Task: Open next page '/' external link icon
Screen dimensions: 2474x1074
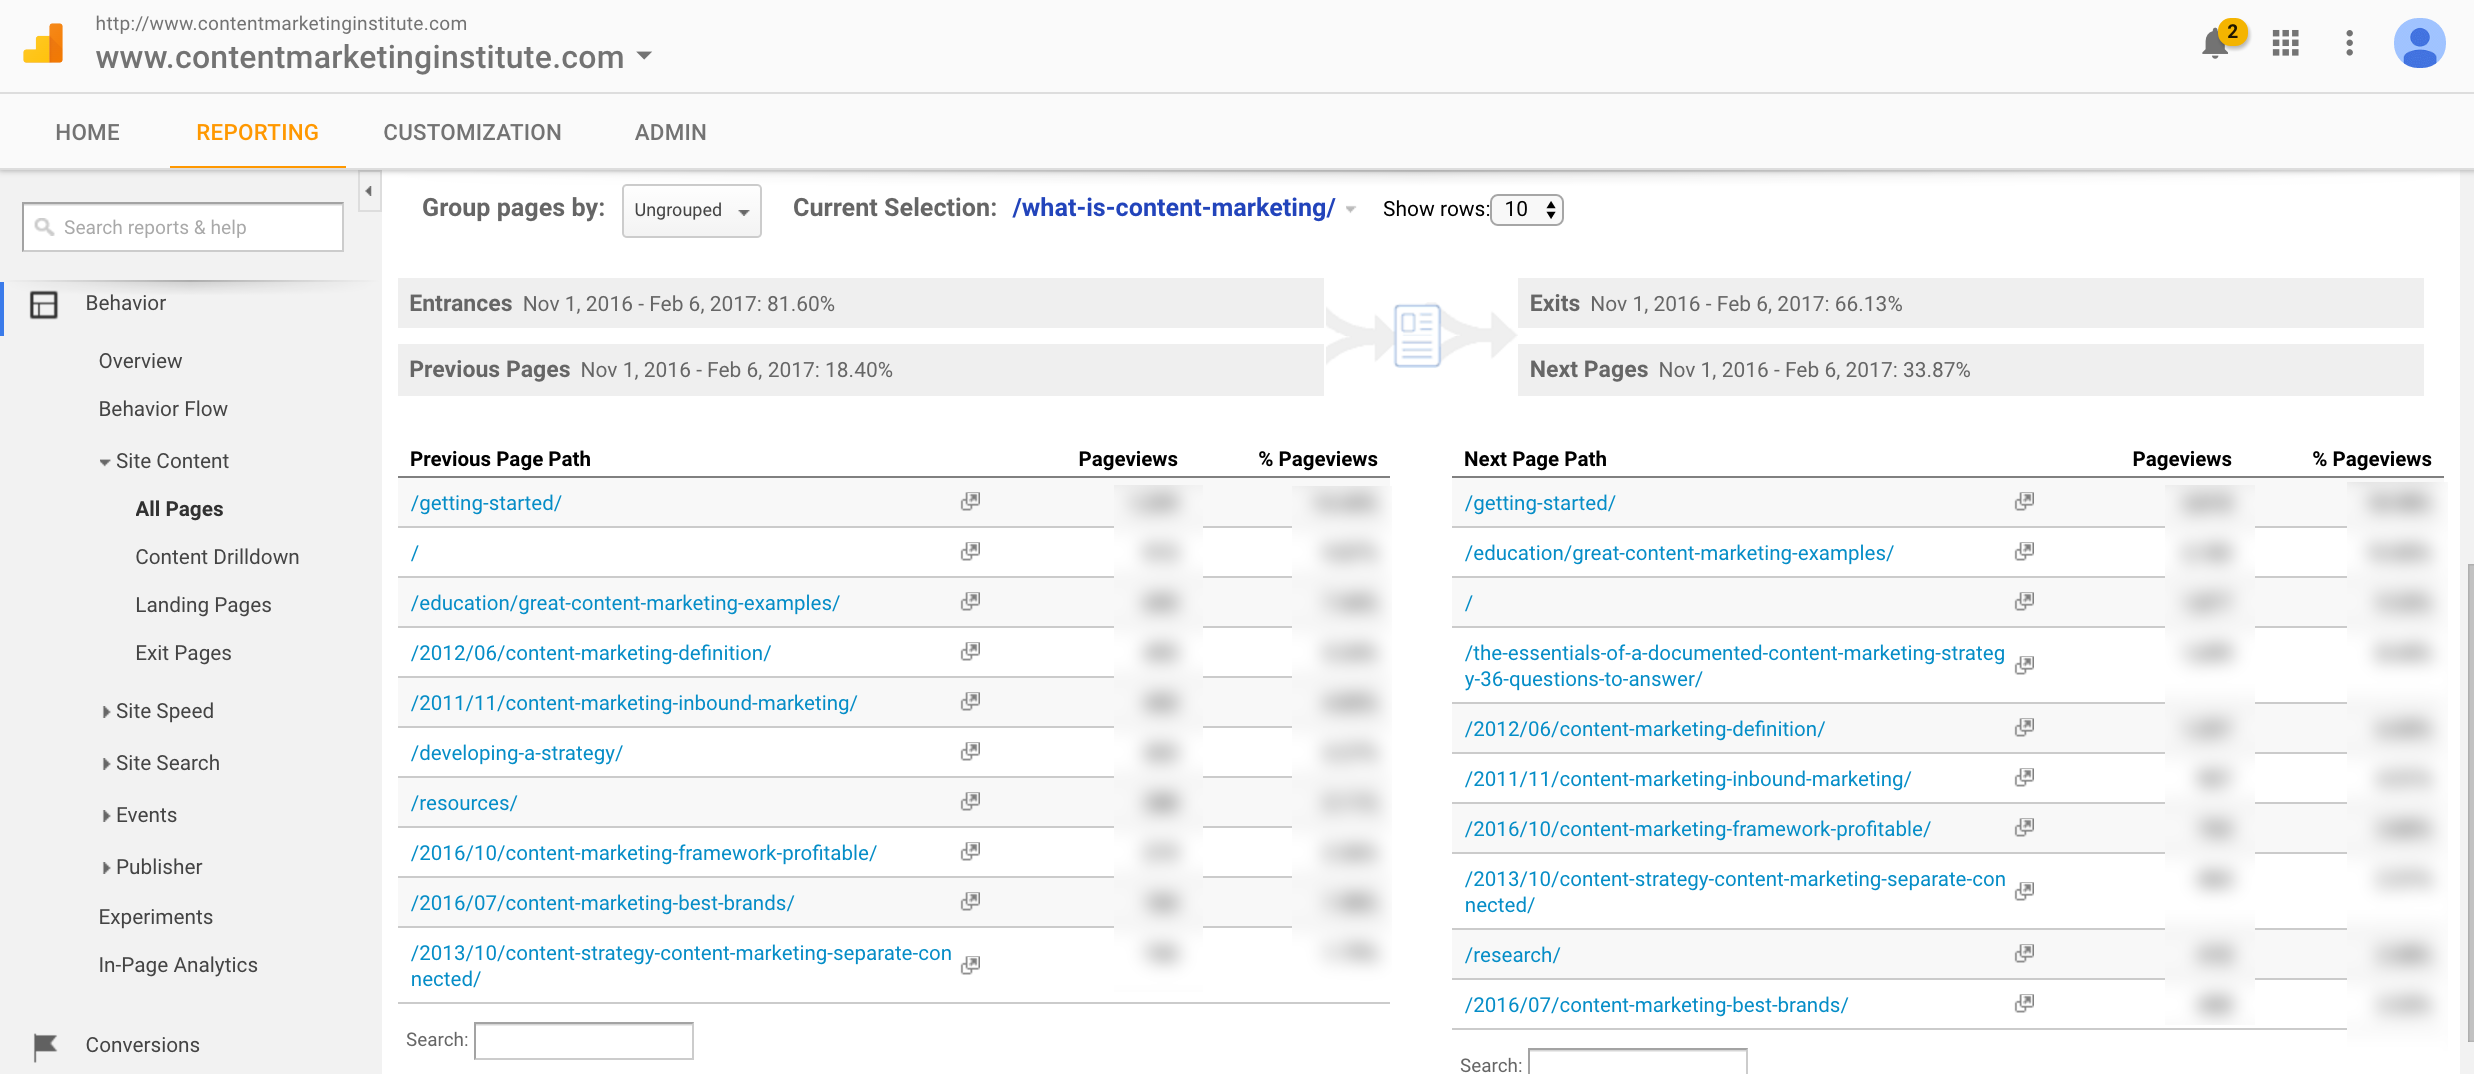Action: [2024, 602]
